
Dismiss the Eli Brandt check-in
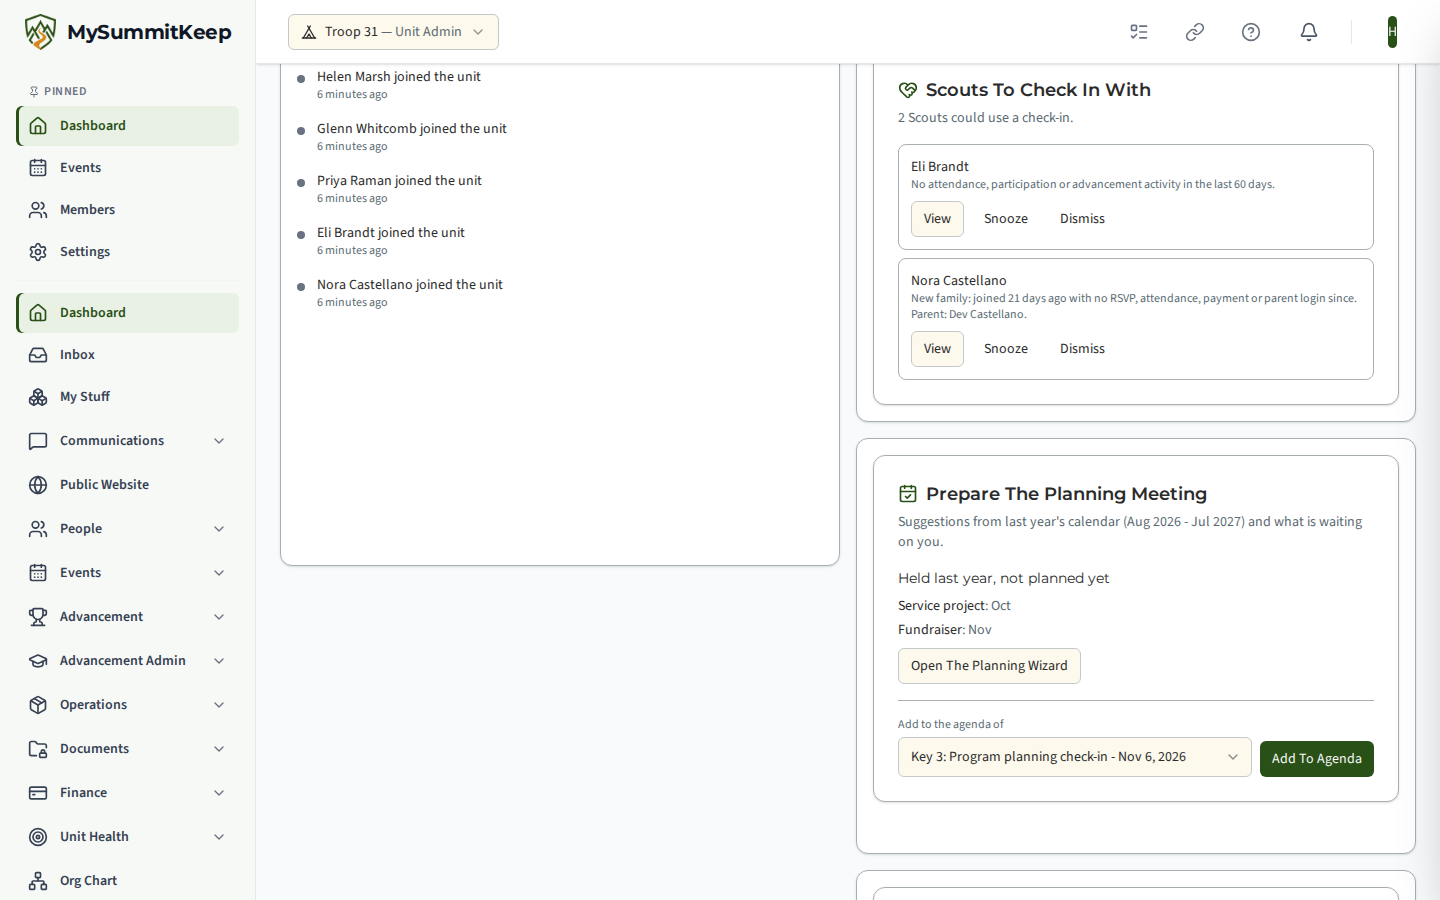[1082, 219]
